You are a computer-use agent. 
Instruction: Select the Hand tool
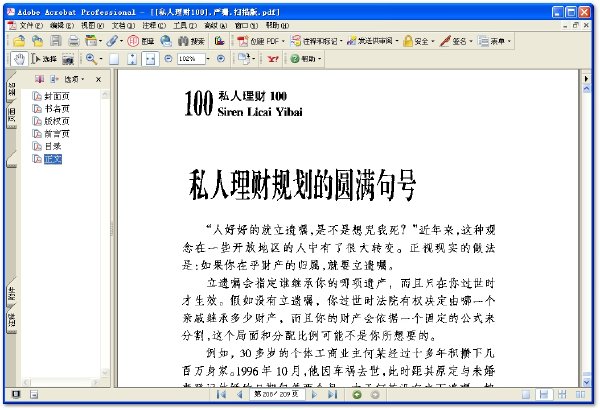(x=19, y=59)
